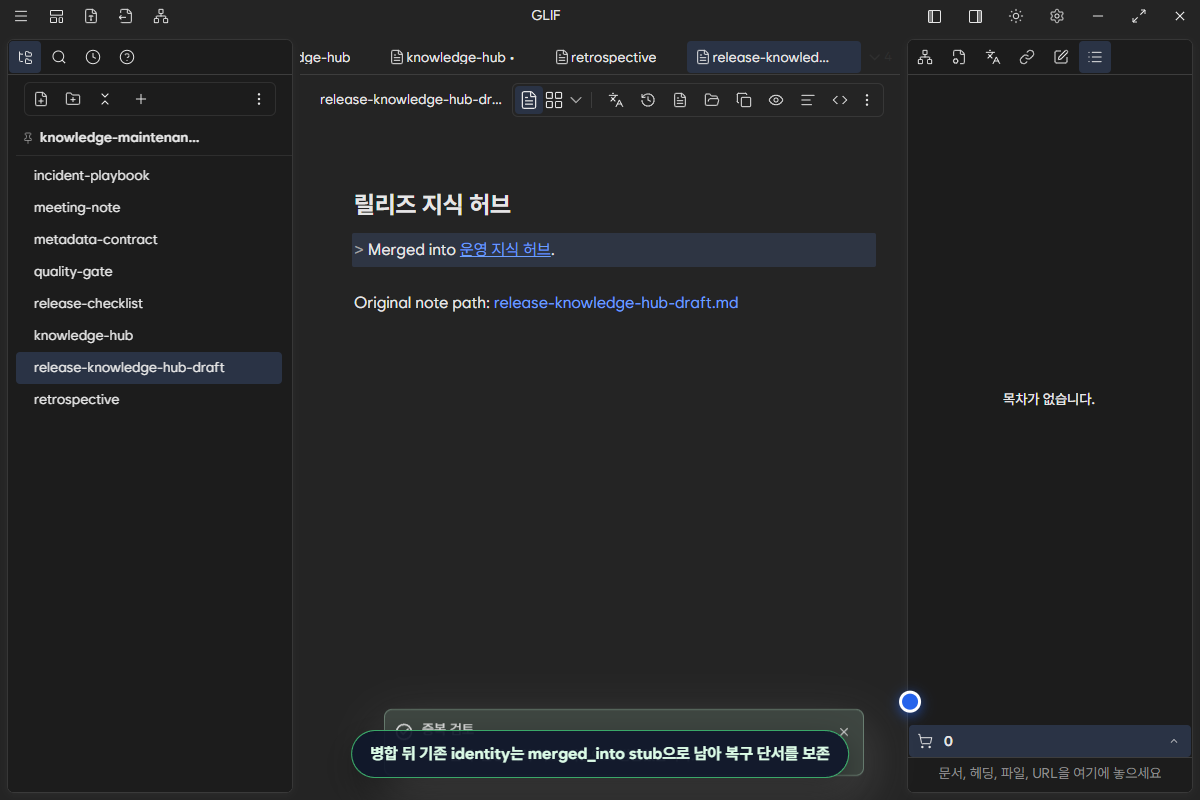This screenshot has width=1200, height=800.
Task: Click the plus add button in sidebar
Action: point(141,99)
